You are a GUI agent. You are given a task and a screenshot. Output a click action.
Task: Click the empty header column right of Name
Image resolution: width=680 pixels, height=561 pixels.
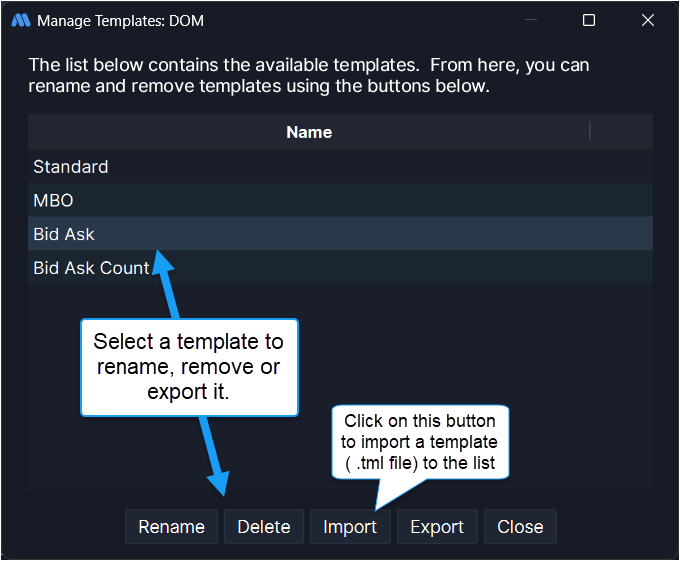click(x=621, y=132)
